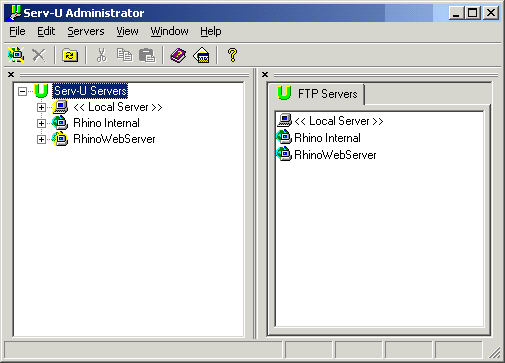
Task: Click the Paste toolbar icon
Action: (x=147, y=55)
